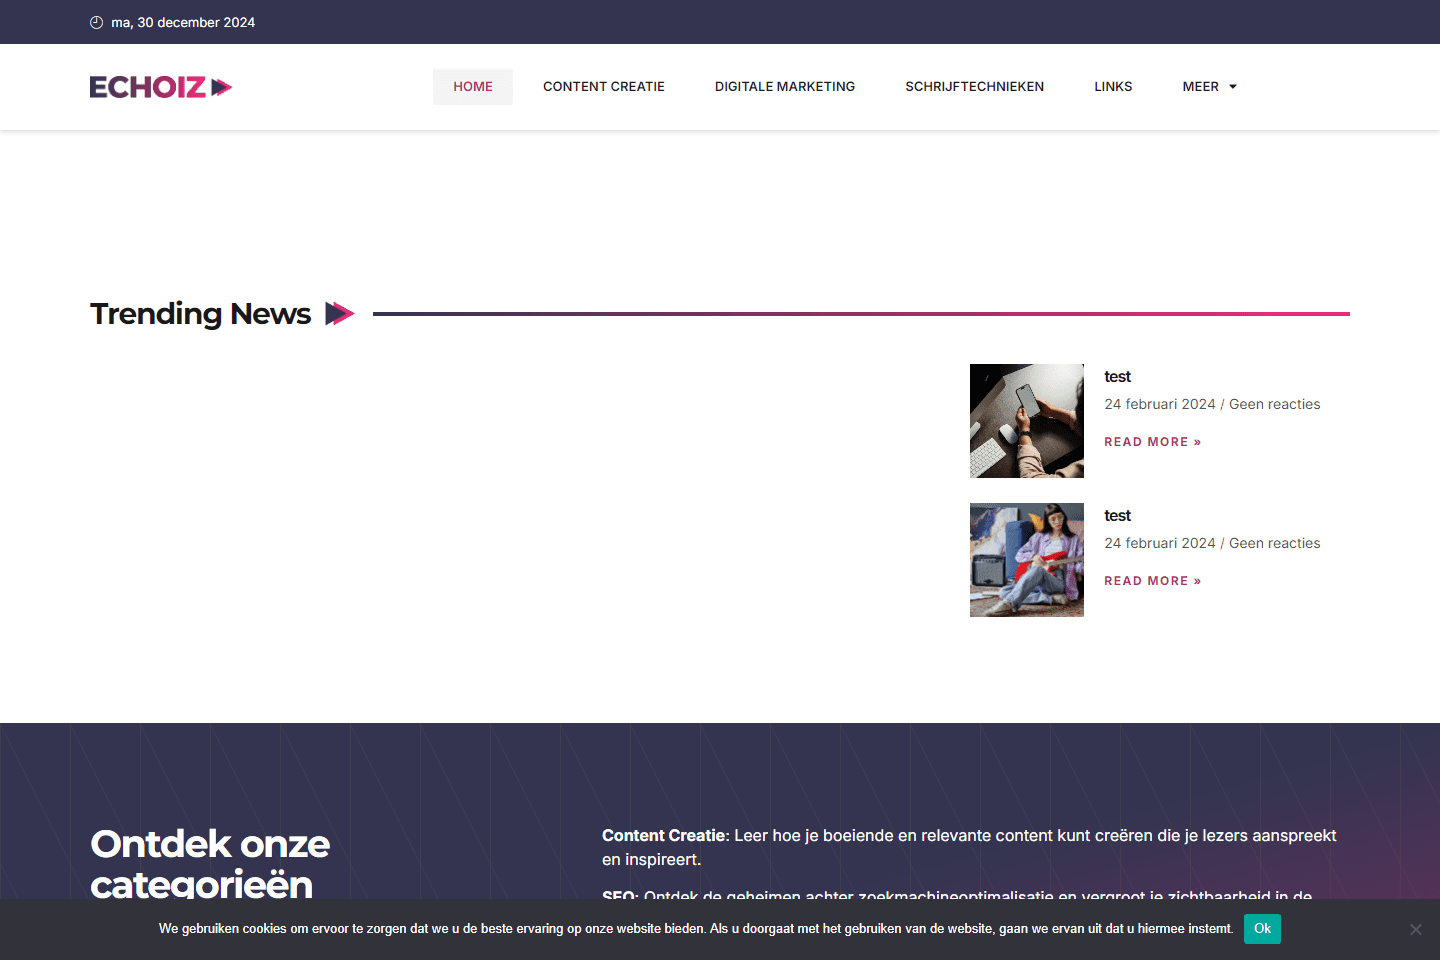Viewport: 1440px width, 960px height.
Task: Open the second 'test' article title
Action: point(1117,516)
